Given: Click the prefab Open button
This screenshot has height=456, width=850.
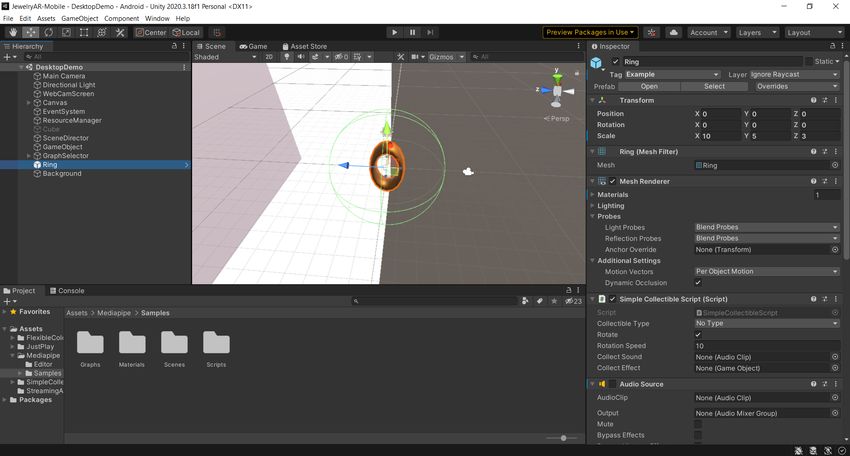Looking at the screenshot, I should pyautogui.click(x=649, y=86).
